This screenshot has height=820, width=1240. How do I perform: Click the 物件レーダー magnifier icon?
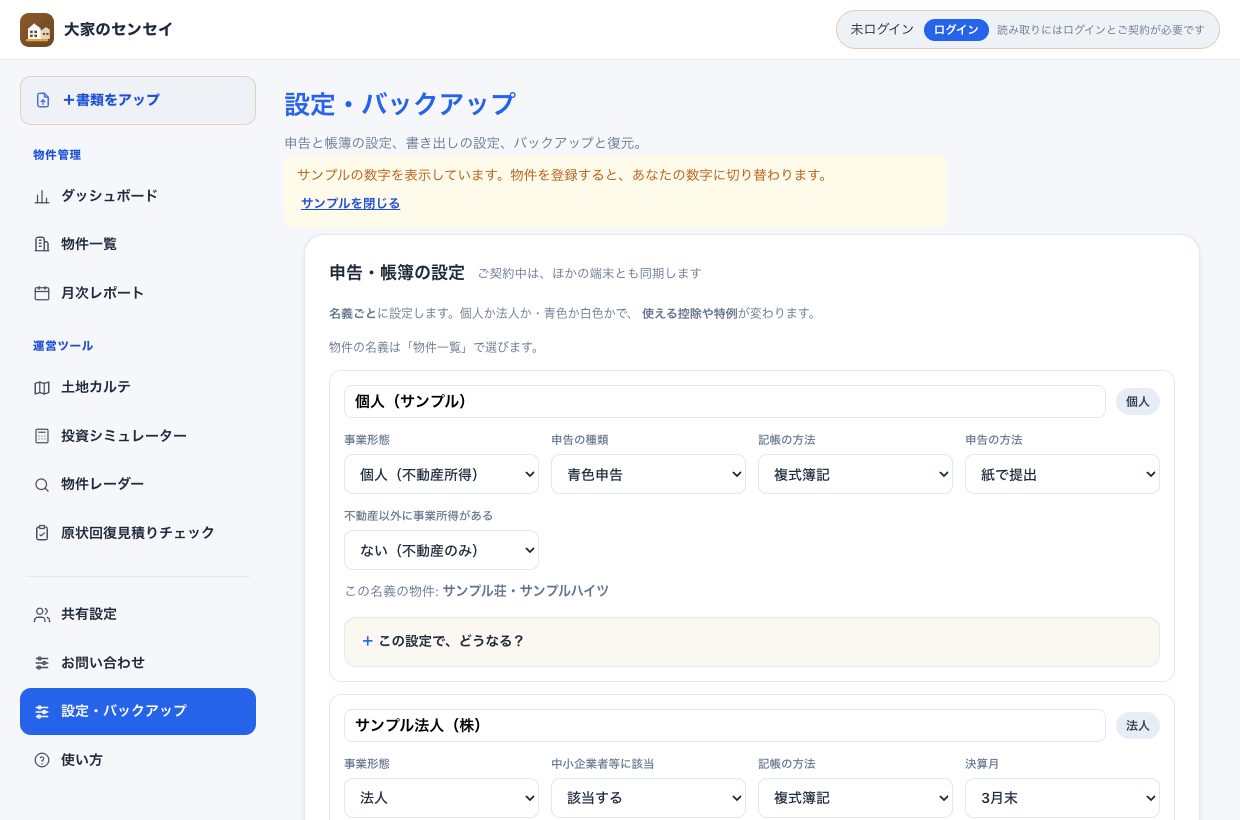[x=42, y=484]
